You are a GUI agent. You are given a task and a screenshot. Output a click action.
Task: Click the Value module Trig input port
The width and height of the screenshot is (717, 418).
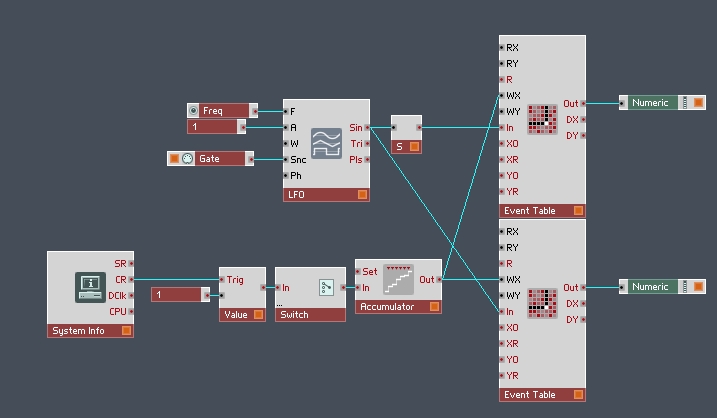pyautogui.click(x=222, y=279)
